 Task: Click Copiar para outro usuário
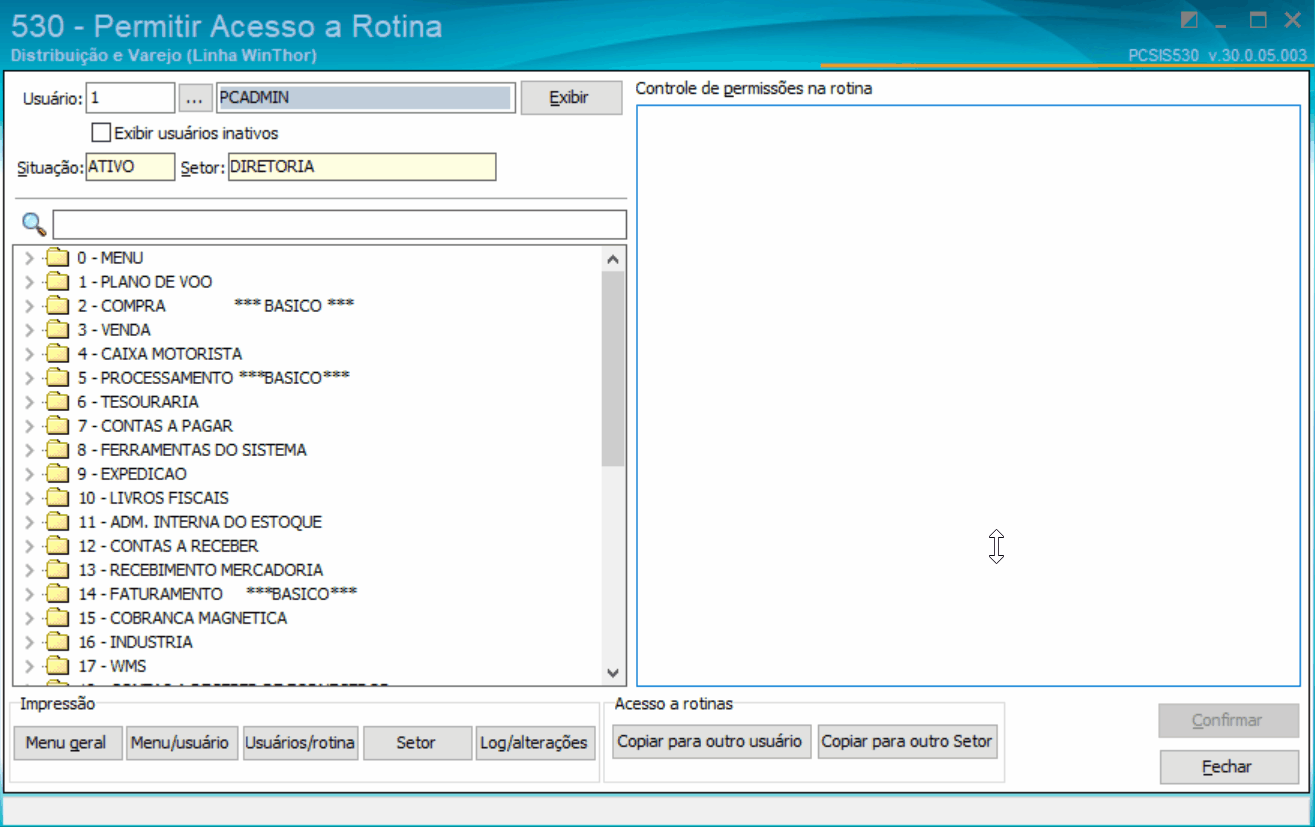tap(711, 742)
